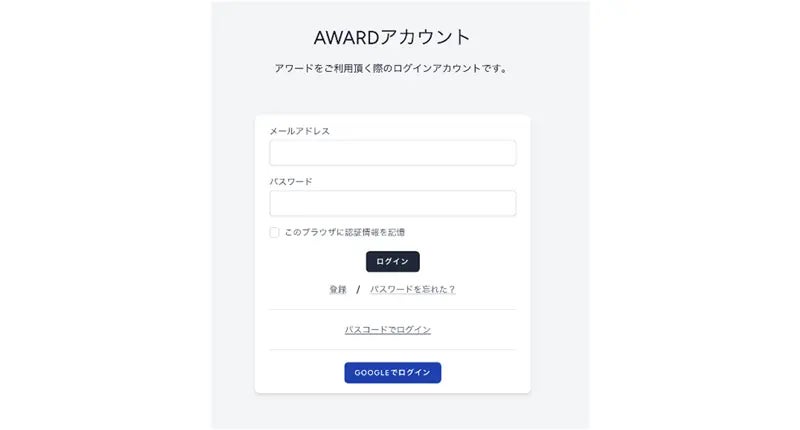Image resolution: width=800 pixels, height=430 pixels.
Task: Open the 登録 link
Action: point(338,289)
